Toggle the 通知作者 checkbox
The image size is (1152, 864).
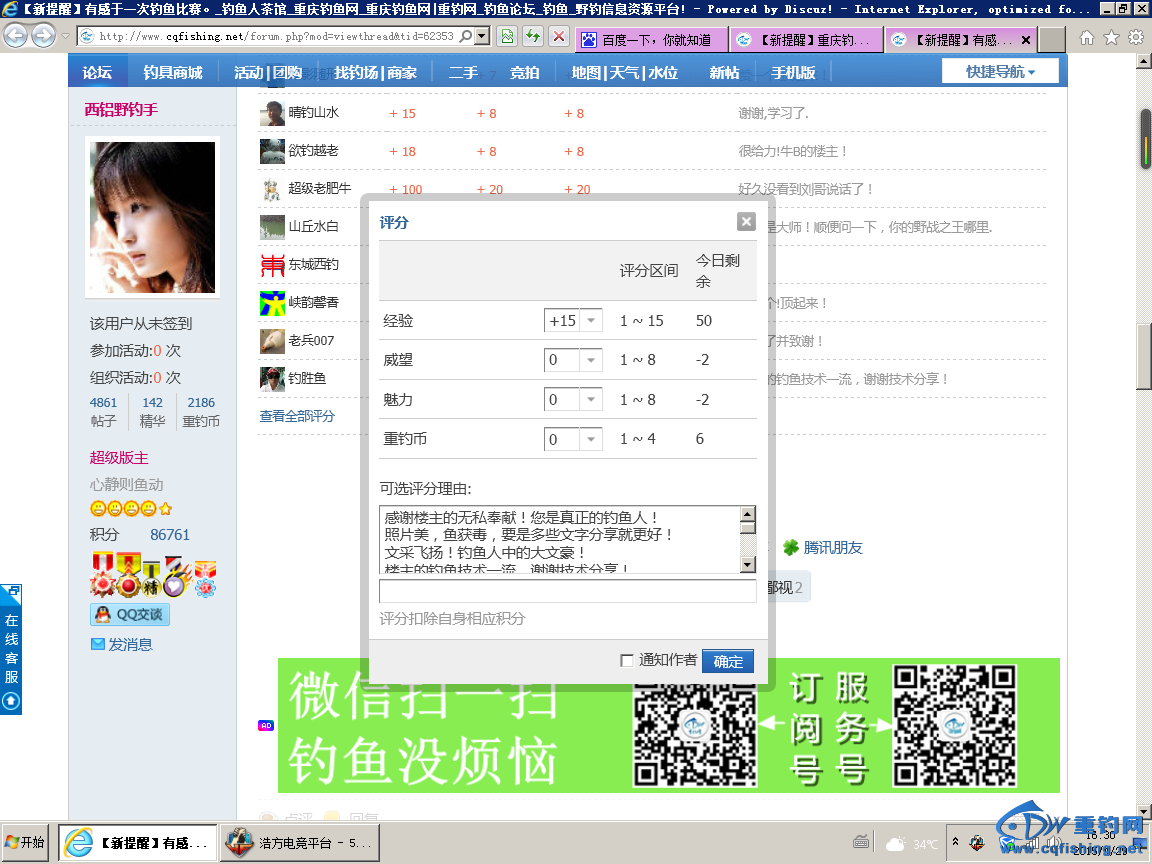(627, 660)
